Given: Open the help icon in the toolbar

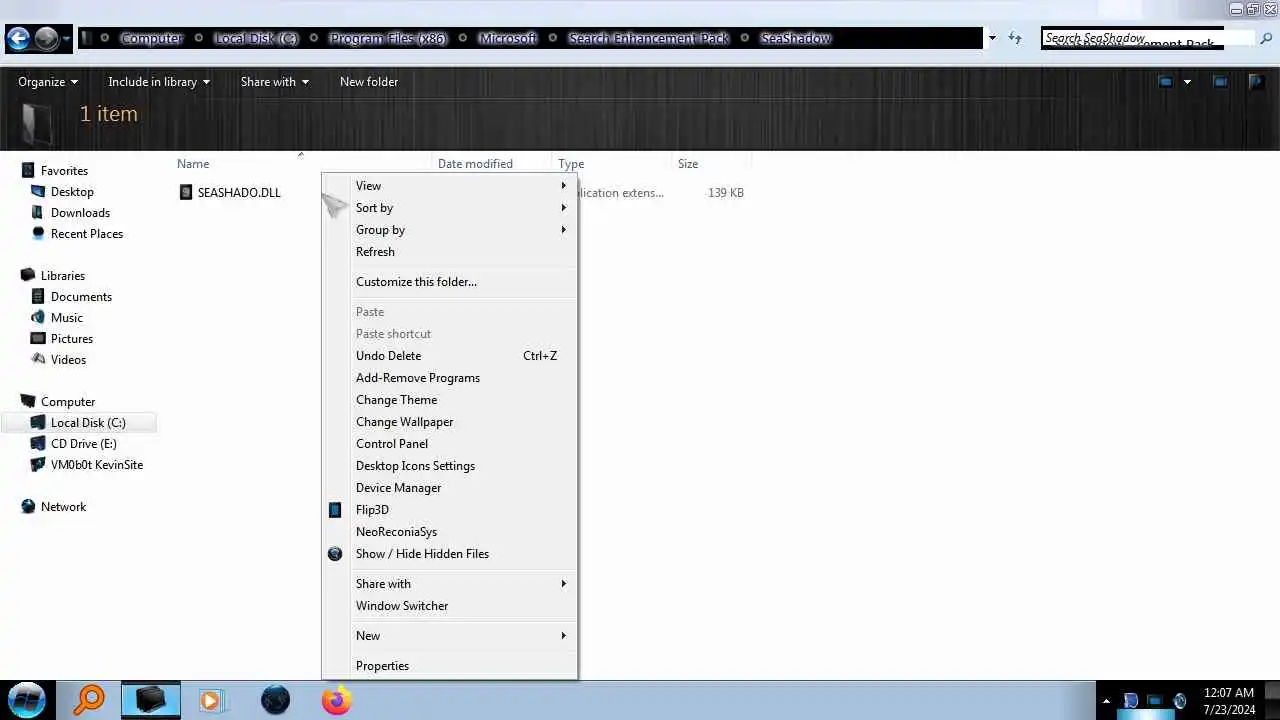Looking at the screenshot, I should coord(1256,82).
